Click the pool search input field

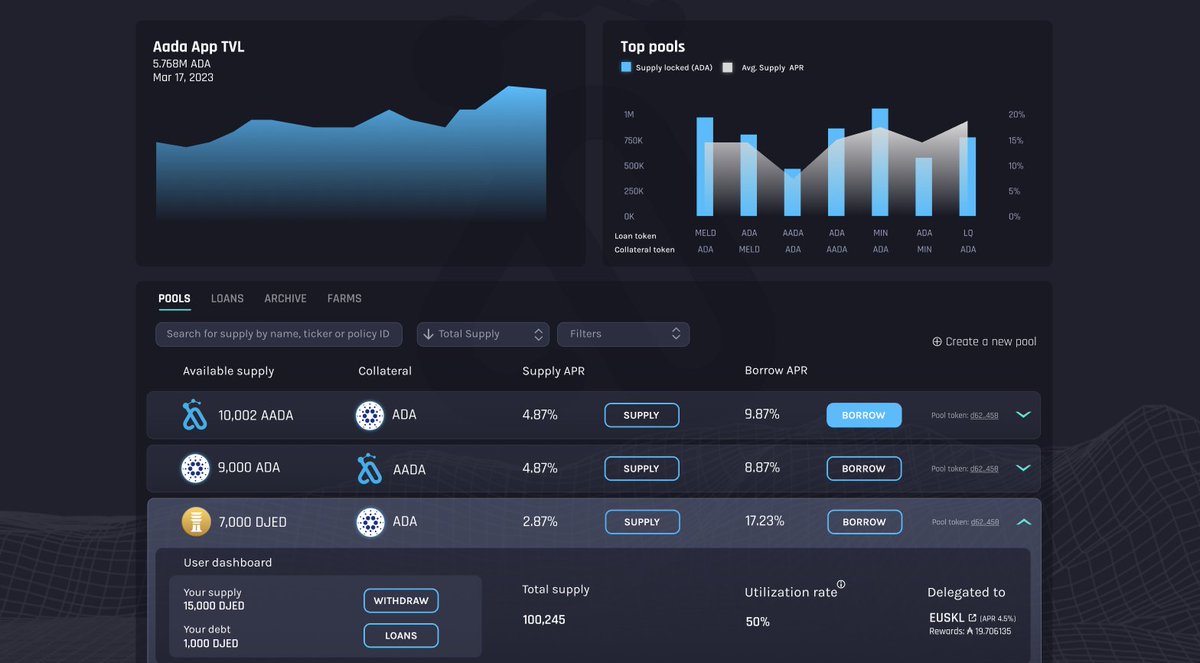click(278, 333)
